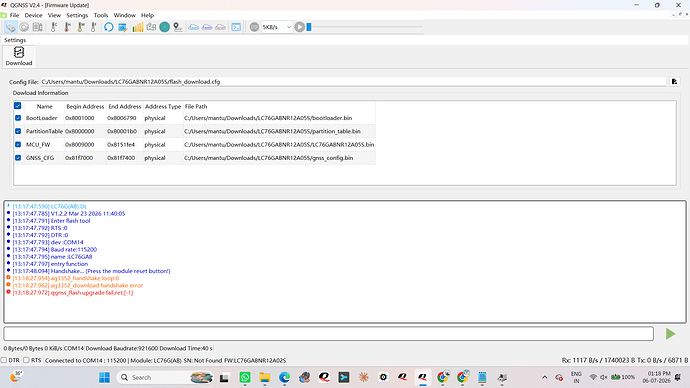This screenshot has height=388, width=690.
Task: Click the command input field above the status bar
Action: coord(328,333)
